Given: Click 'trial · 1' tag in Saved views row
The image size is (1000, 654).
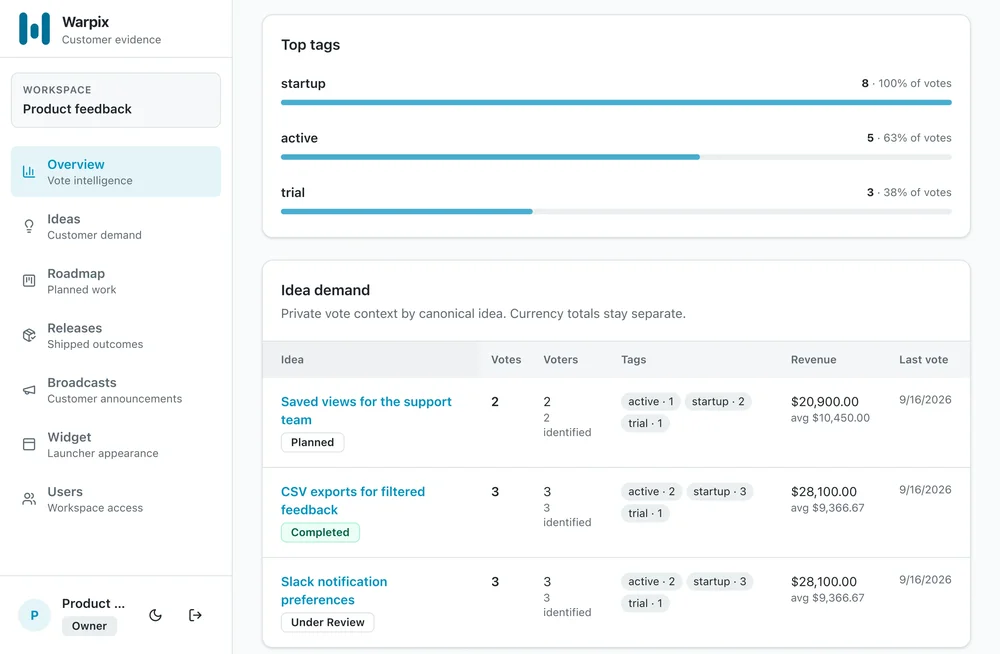Looking at the screenshot, I should tap(645, 423).
